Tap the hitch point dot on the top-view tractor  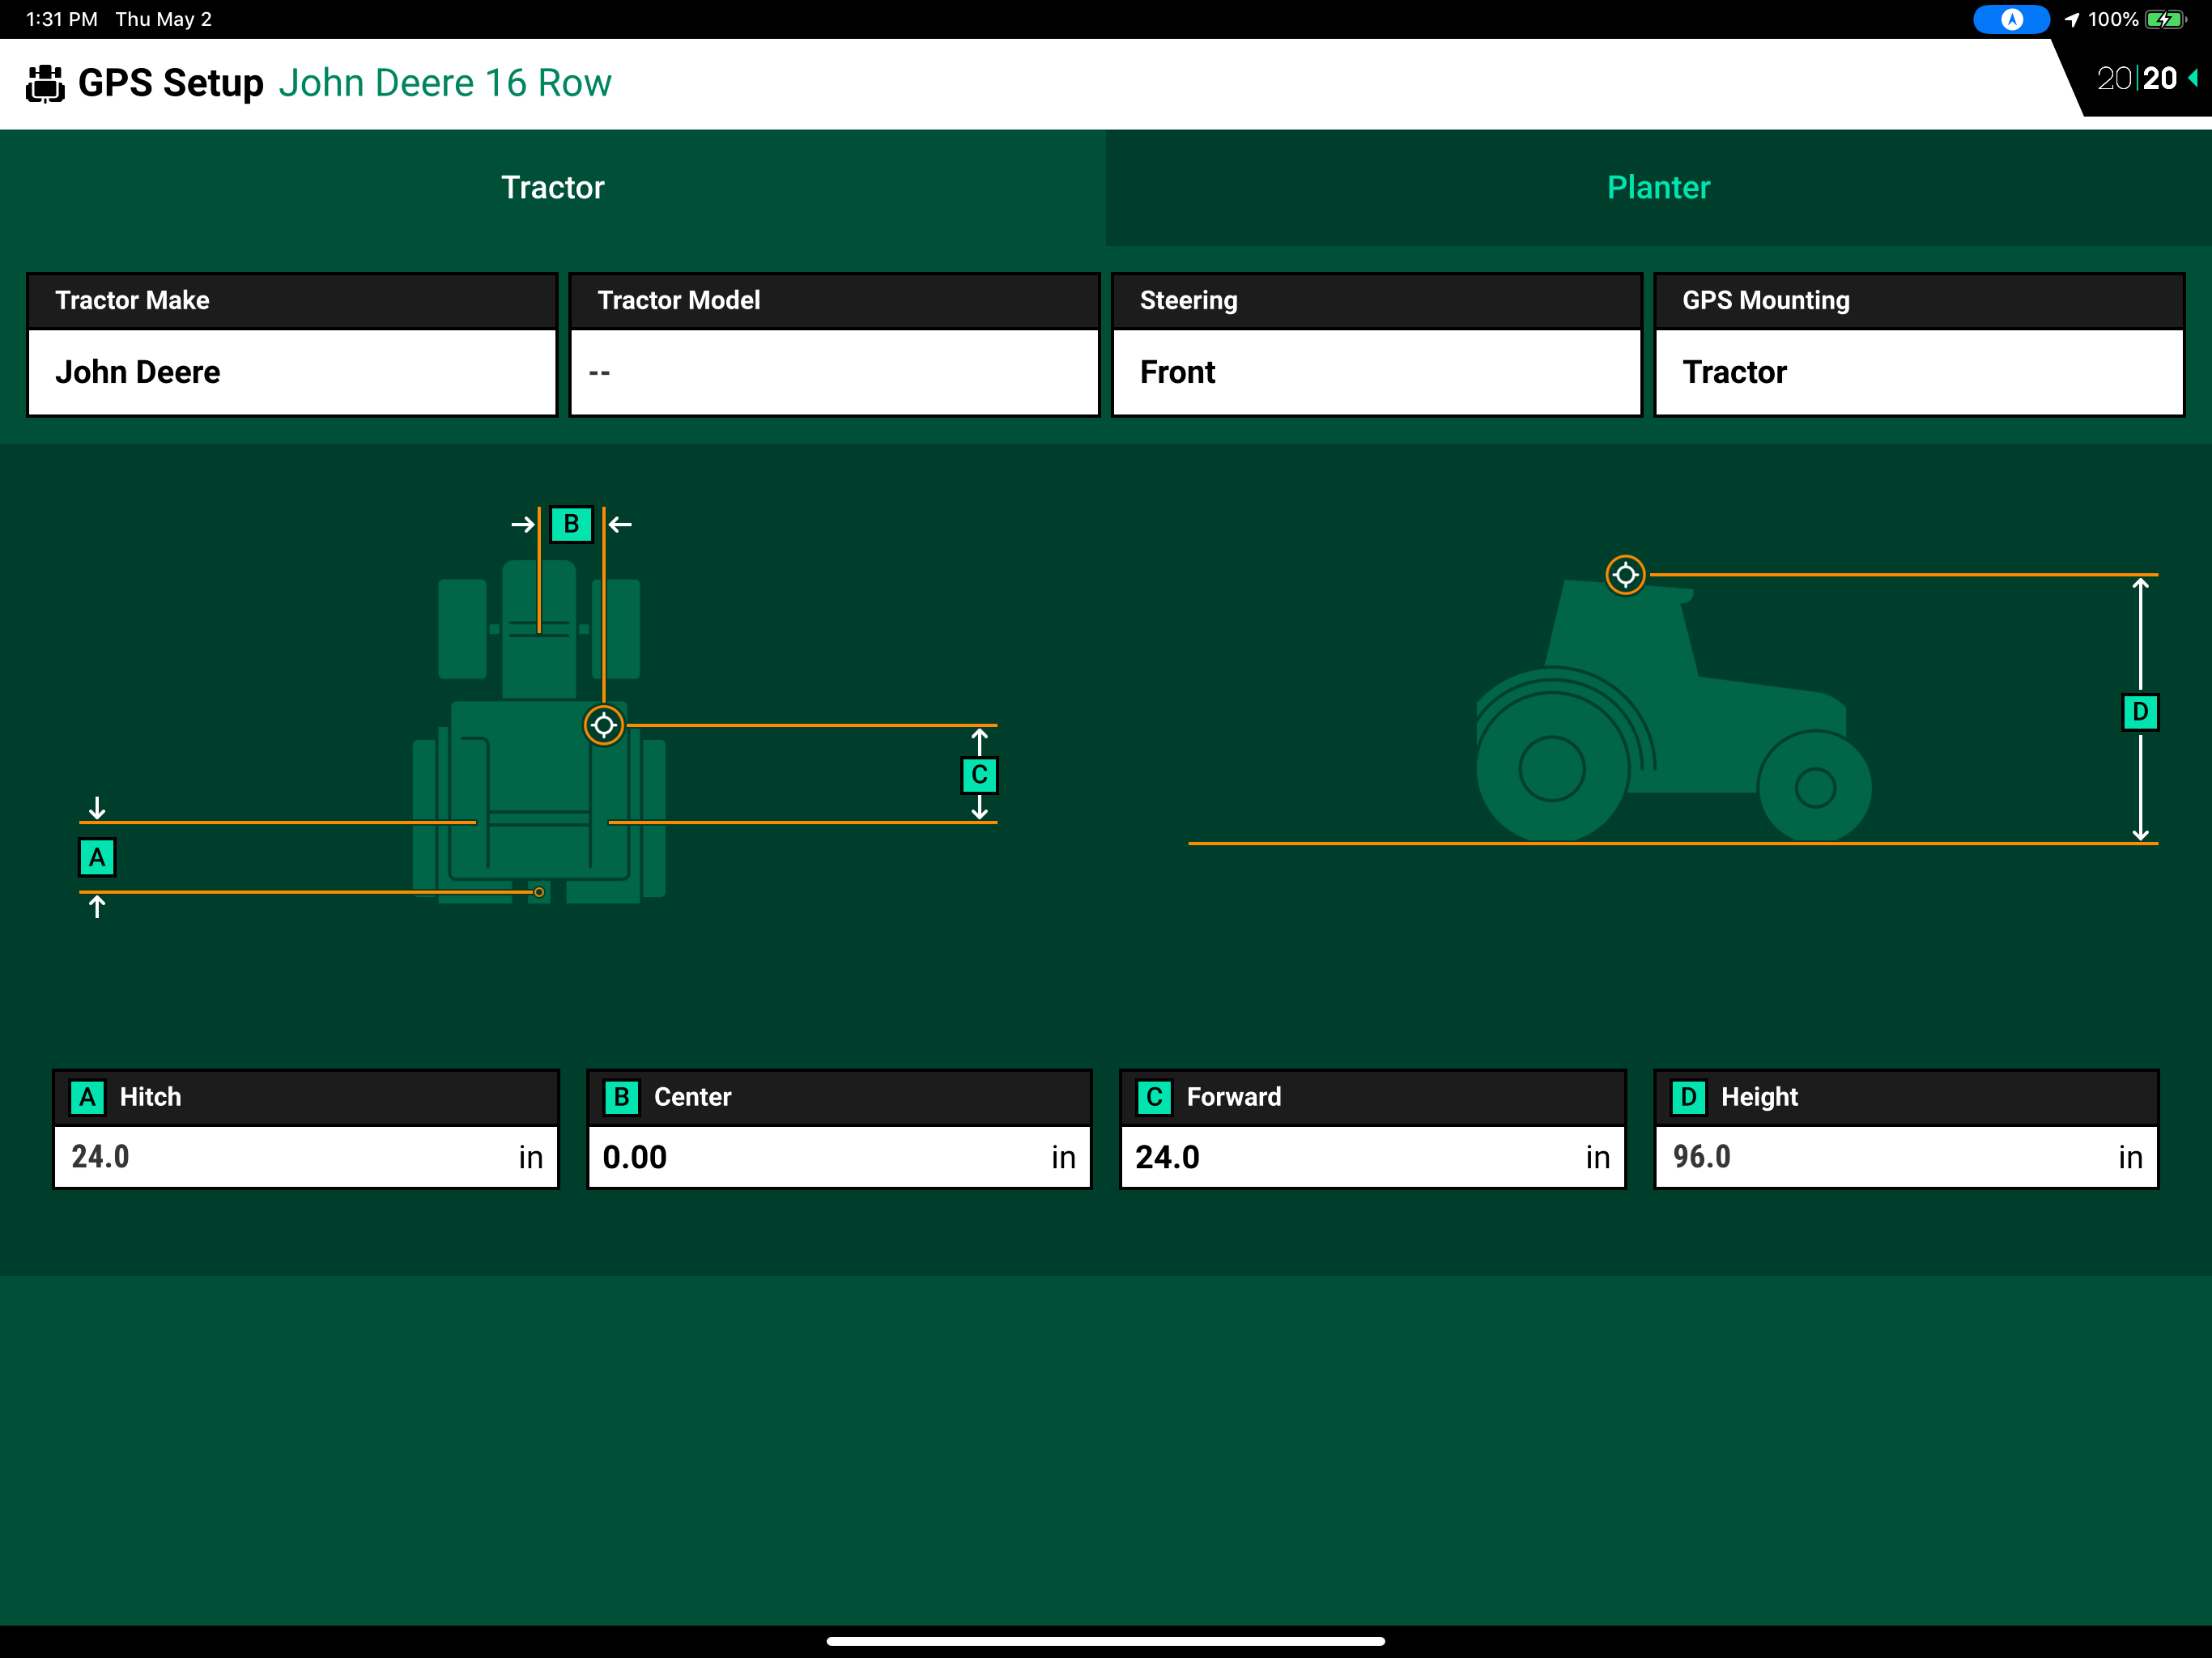539,892
